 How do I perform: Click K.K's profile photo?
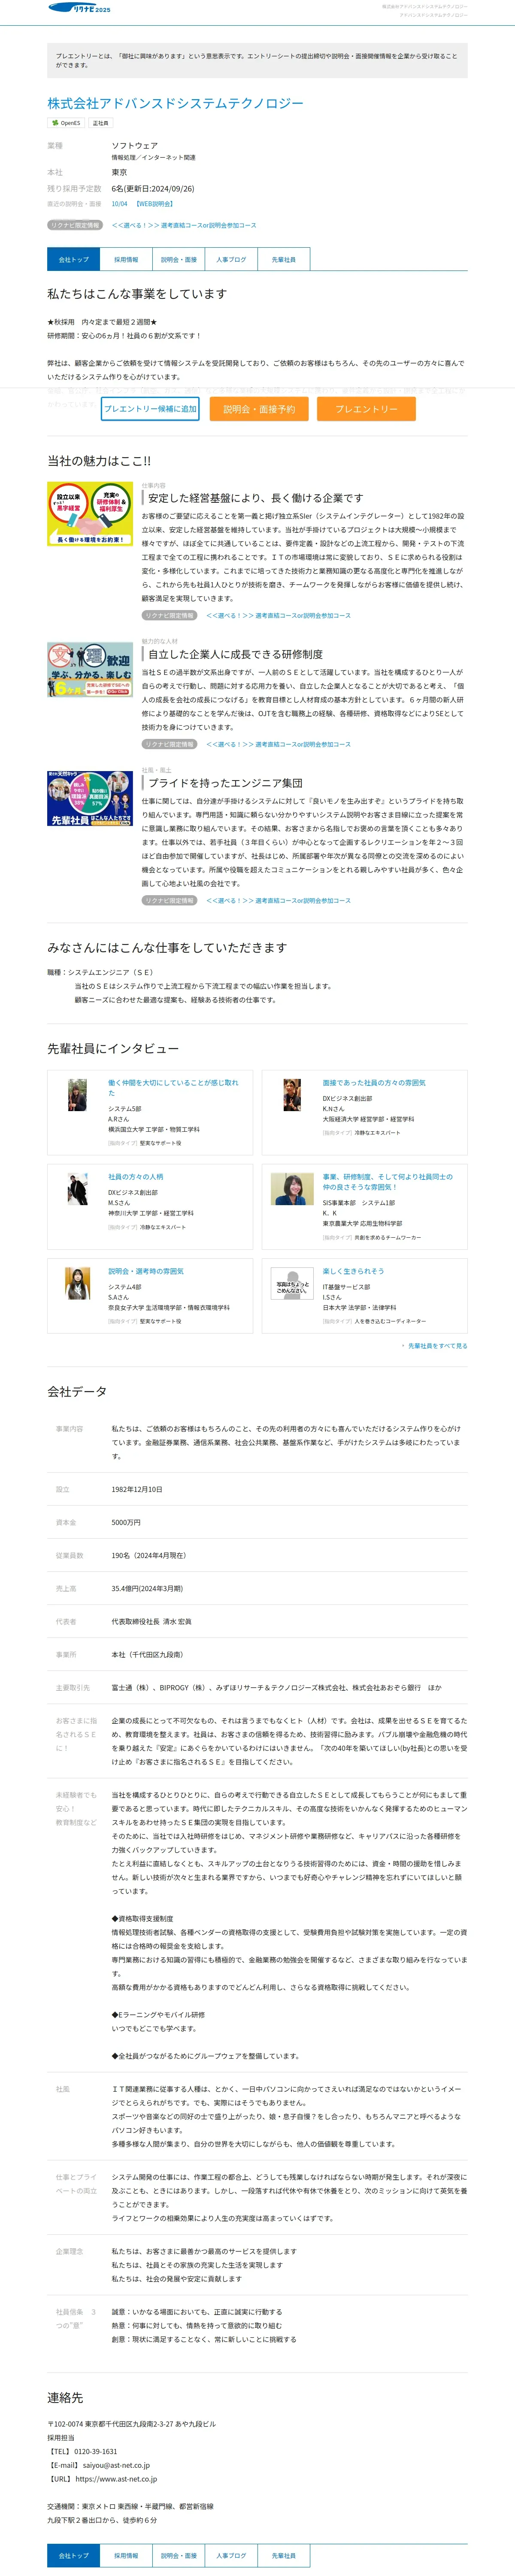292,1189
